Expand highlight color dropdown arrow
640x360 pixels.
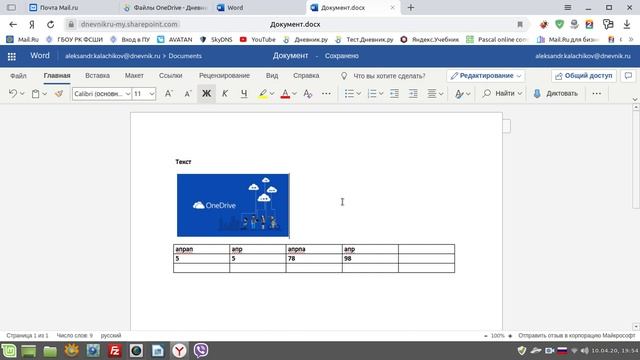pos(272,93)
